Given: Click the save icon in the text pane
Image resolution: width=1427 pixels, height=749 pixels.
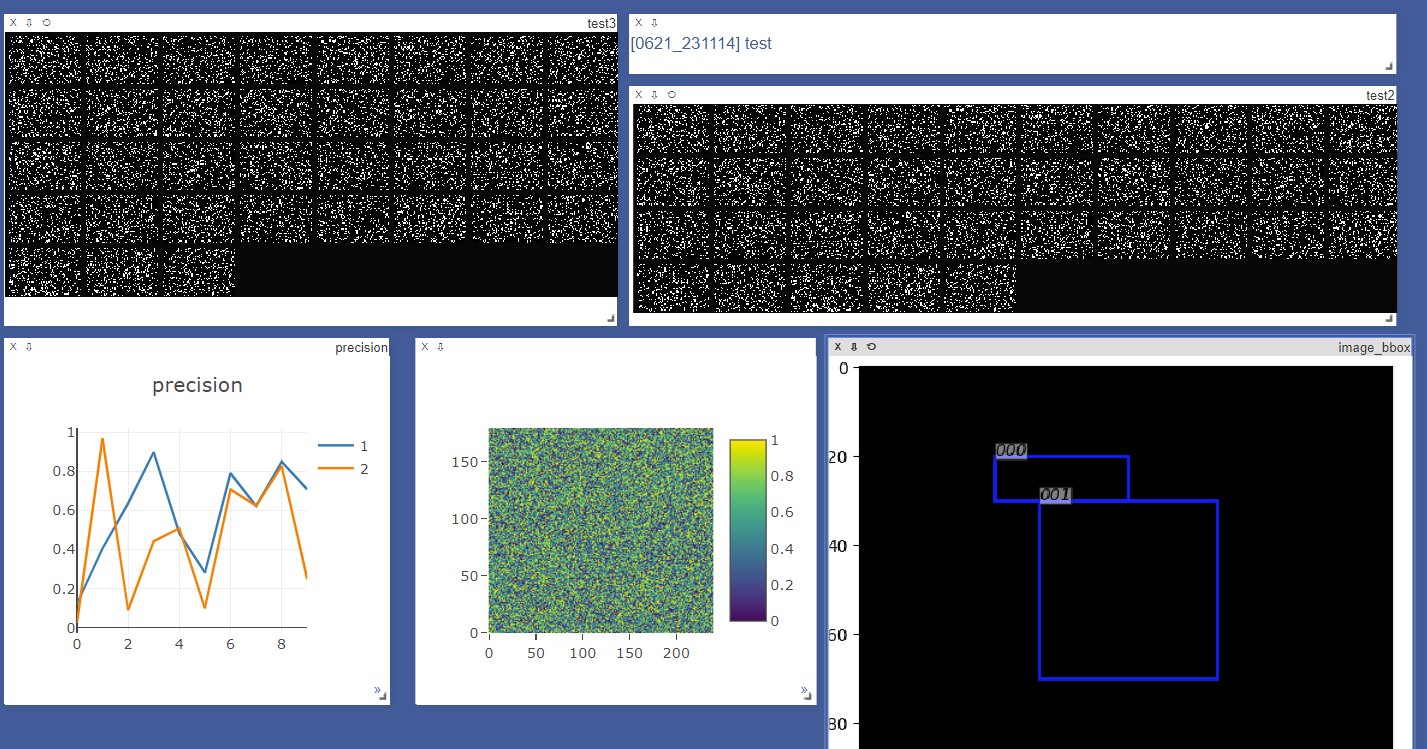Looking at the screenshot, I should [654, 22].
